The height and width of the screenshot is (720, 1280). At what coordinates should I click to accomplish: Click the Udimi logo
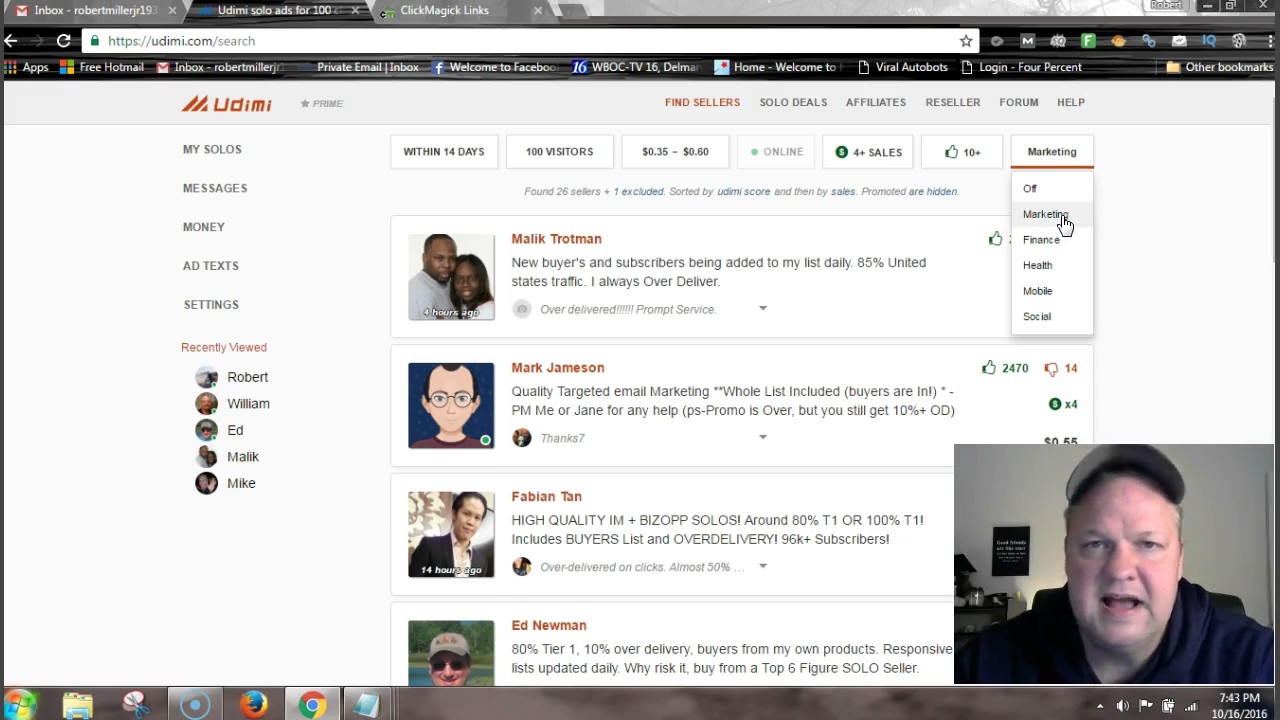(x=226, y=103)
